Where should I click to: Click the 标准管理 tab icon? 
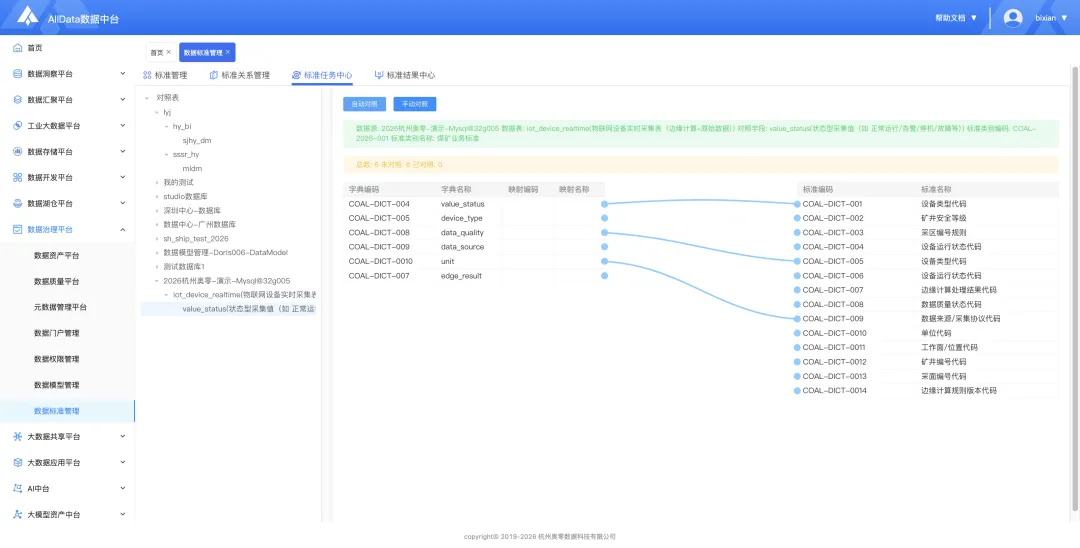pyautogui.click(x=147, y=75)
